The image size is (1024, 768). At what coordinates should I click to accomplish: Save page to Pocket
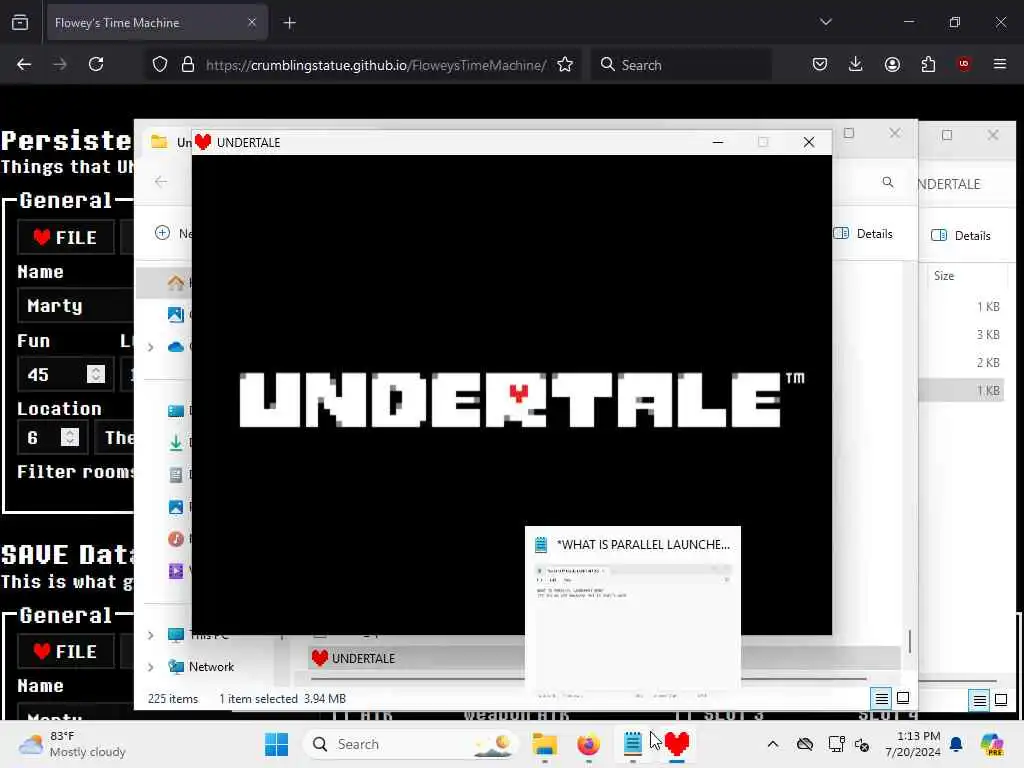820,64
